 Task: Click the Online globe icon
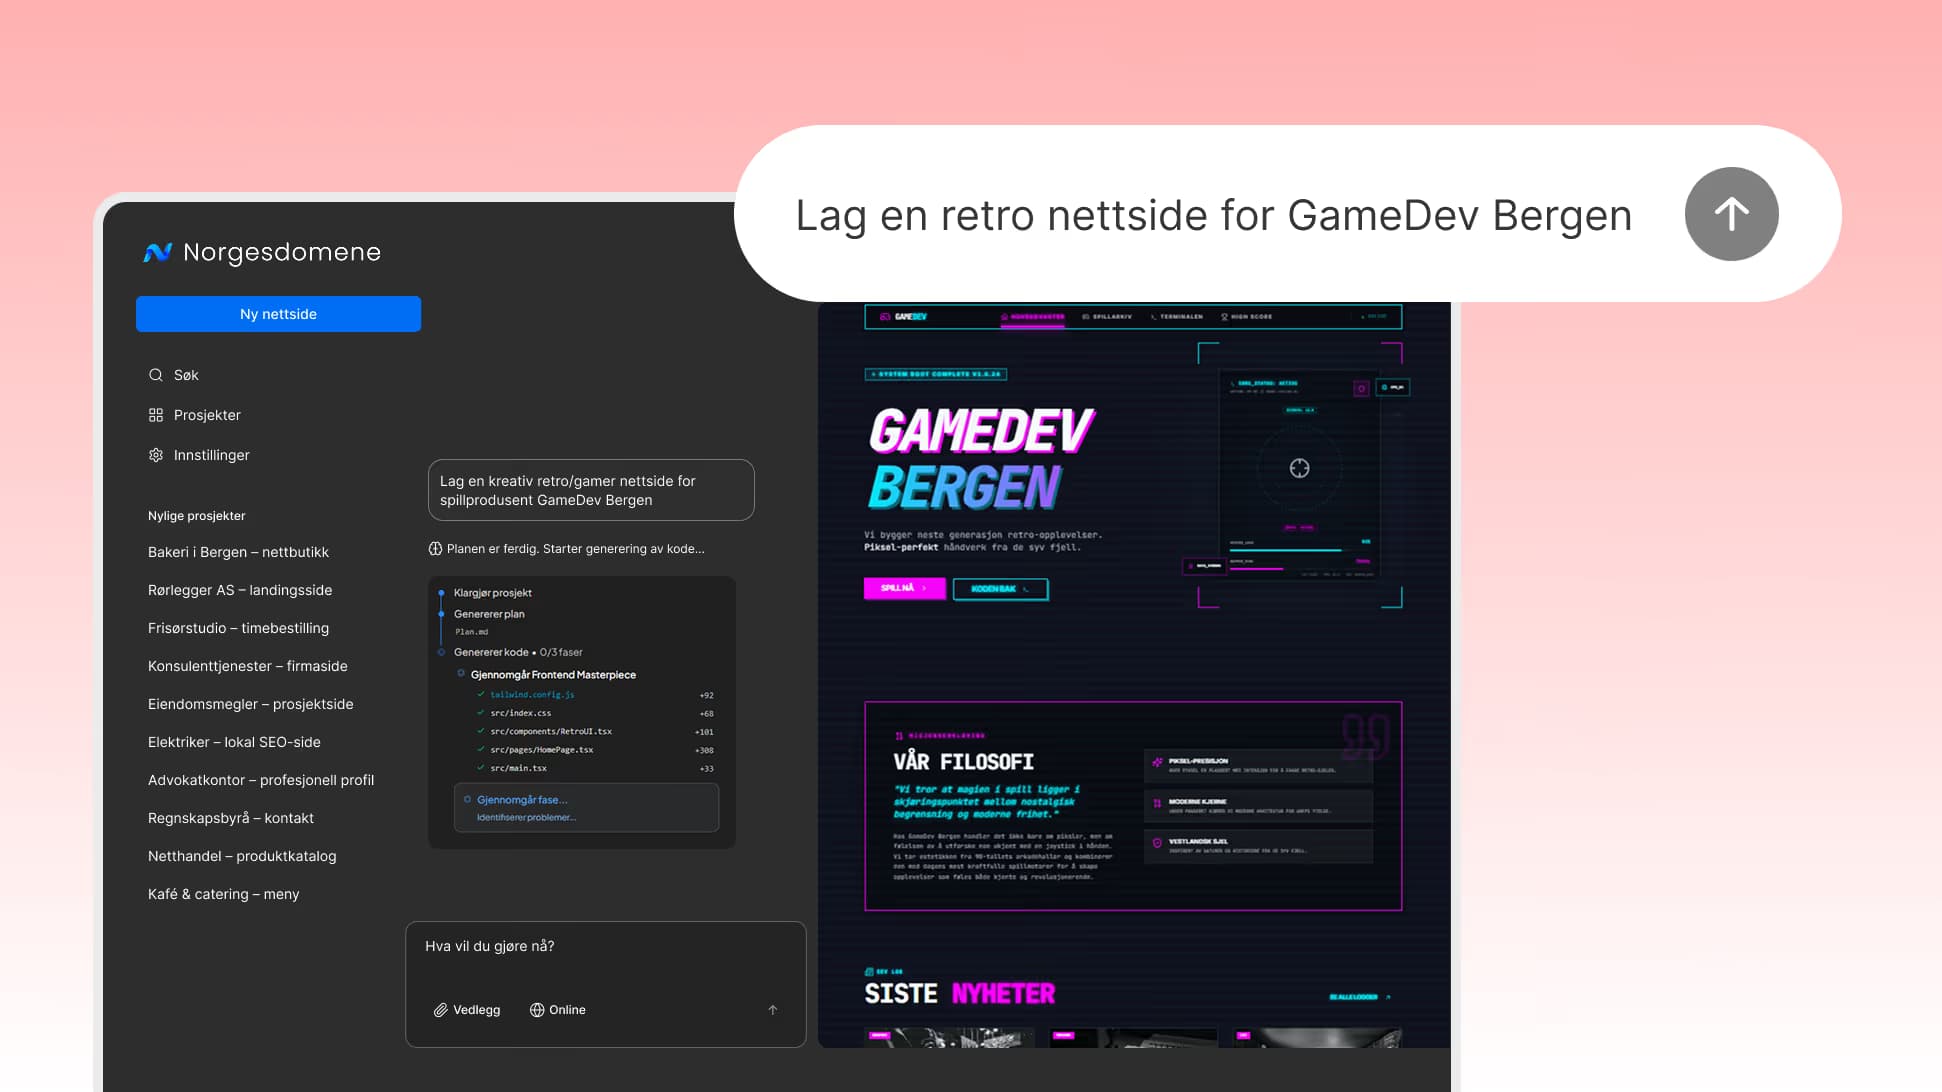pos(537,1010)
